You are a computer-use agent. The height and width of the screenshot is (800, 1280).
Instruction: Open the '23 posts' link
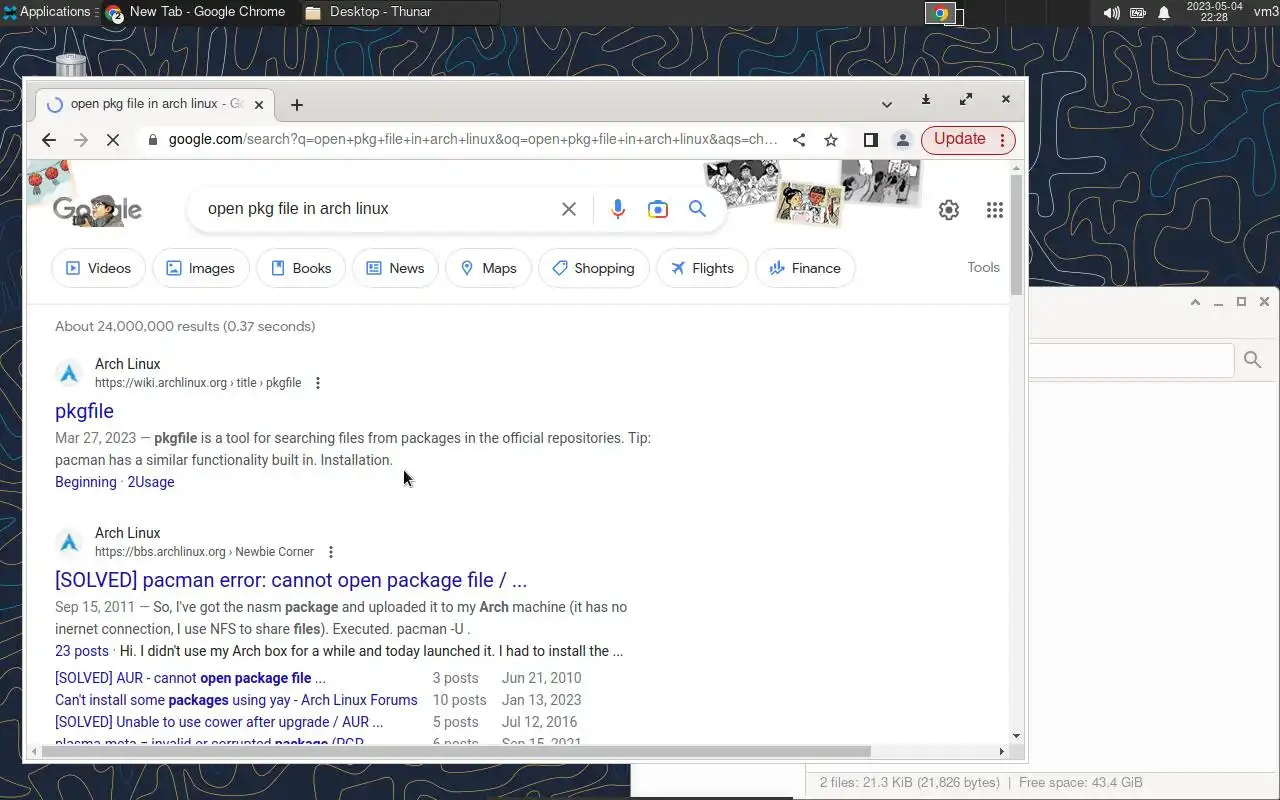pyautogui.click(x=82, y=651)
